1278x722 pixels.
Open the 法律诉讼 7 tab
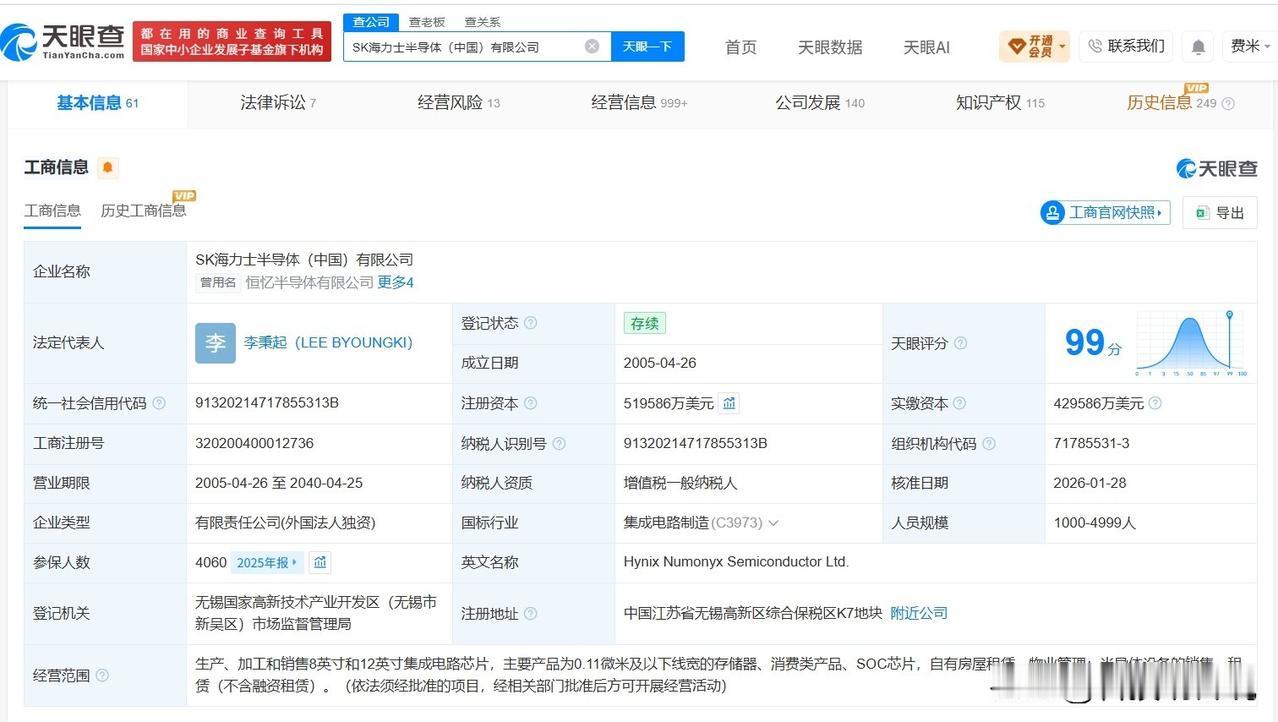pos(278,103)
